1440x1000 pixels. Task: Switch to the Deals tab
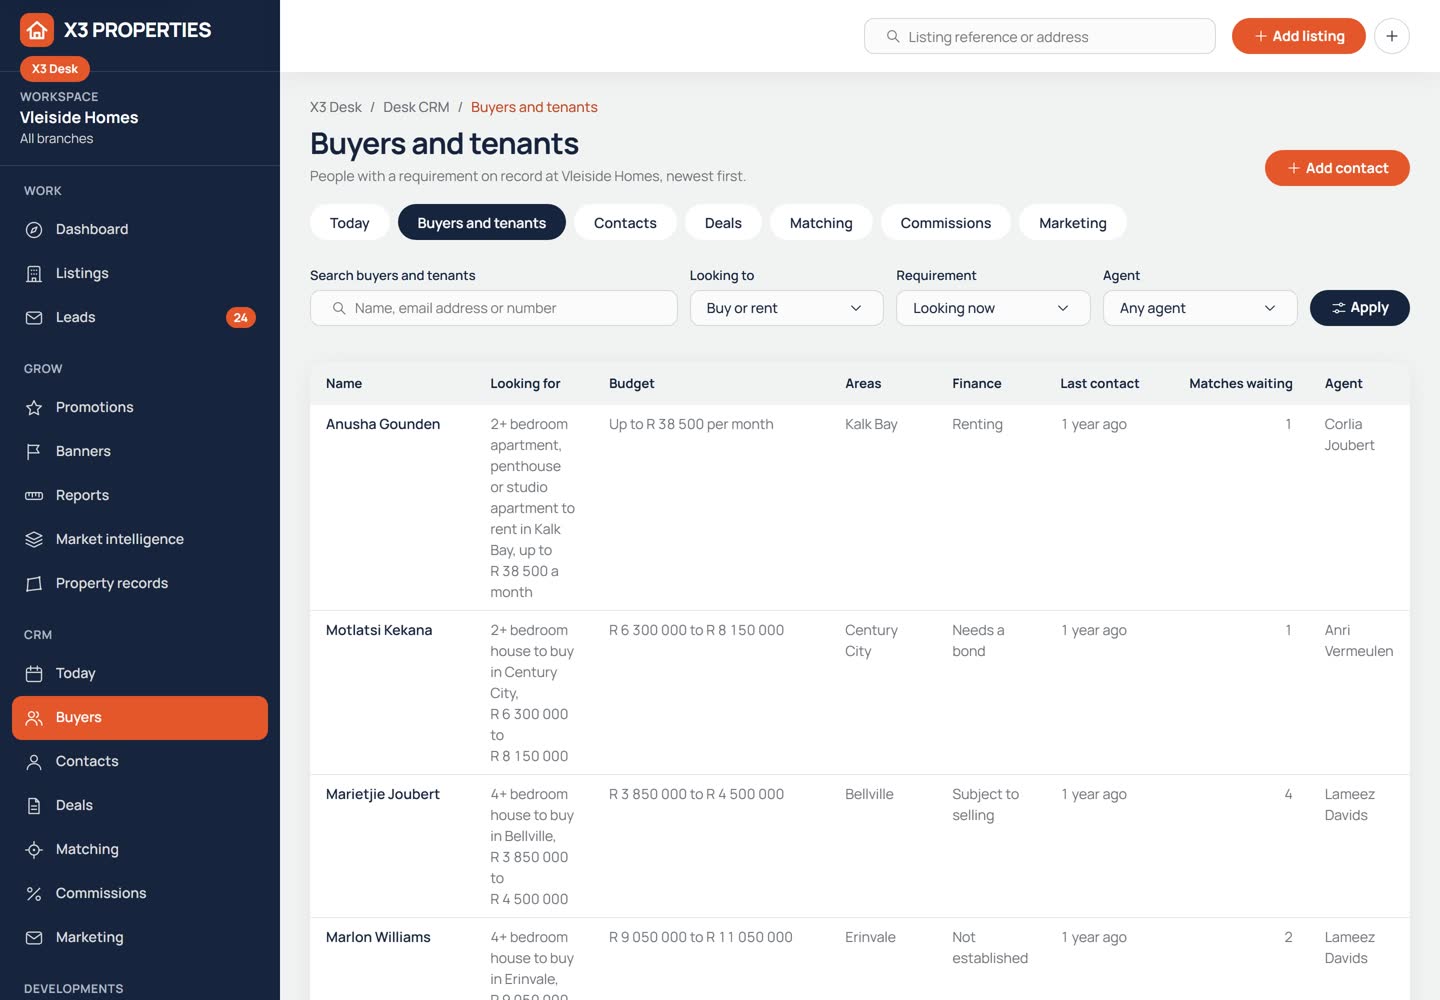(x=723, y=222)
